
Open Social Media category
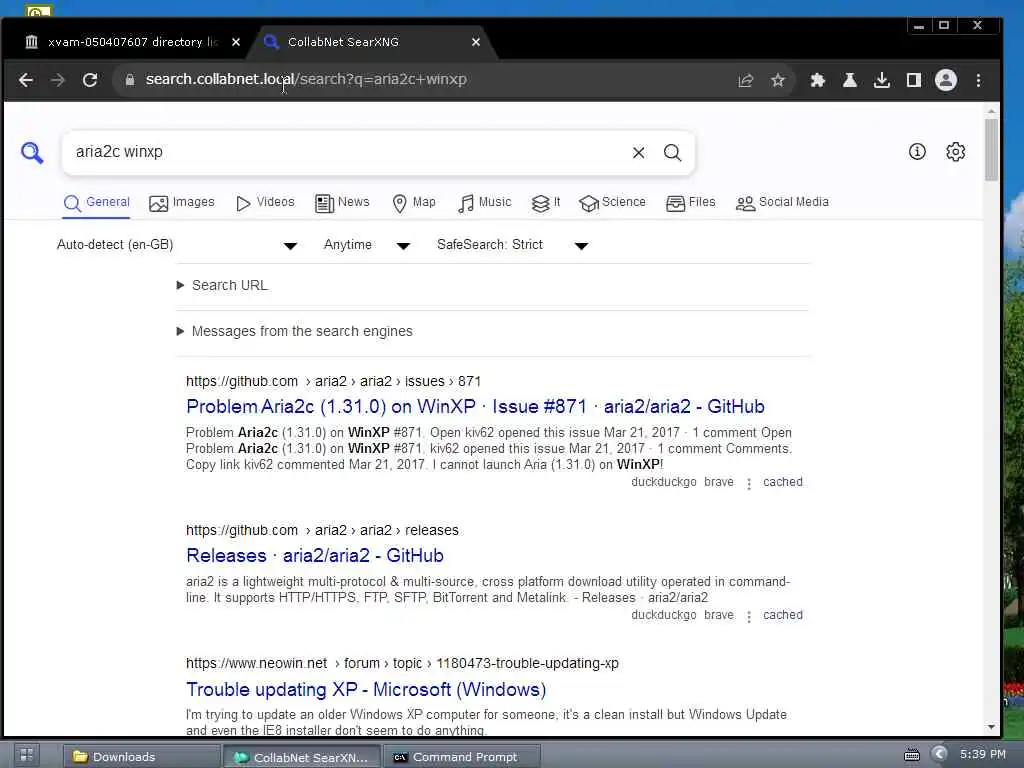782,202
